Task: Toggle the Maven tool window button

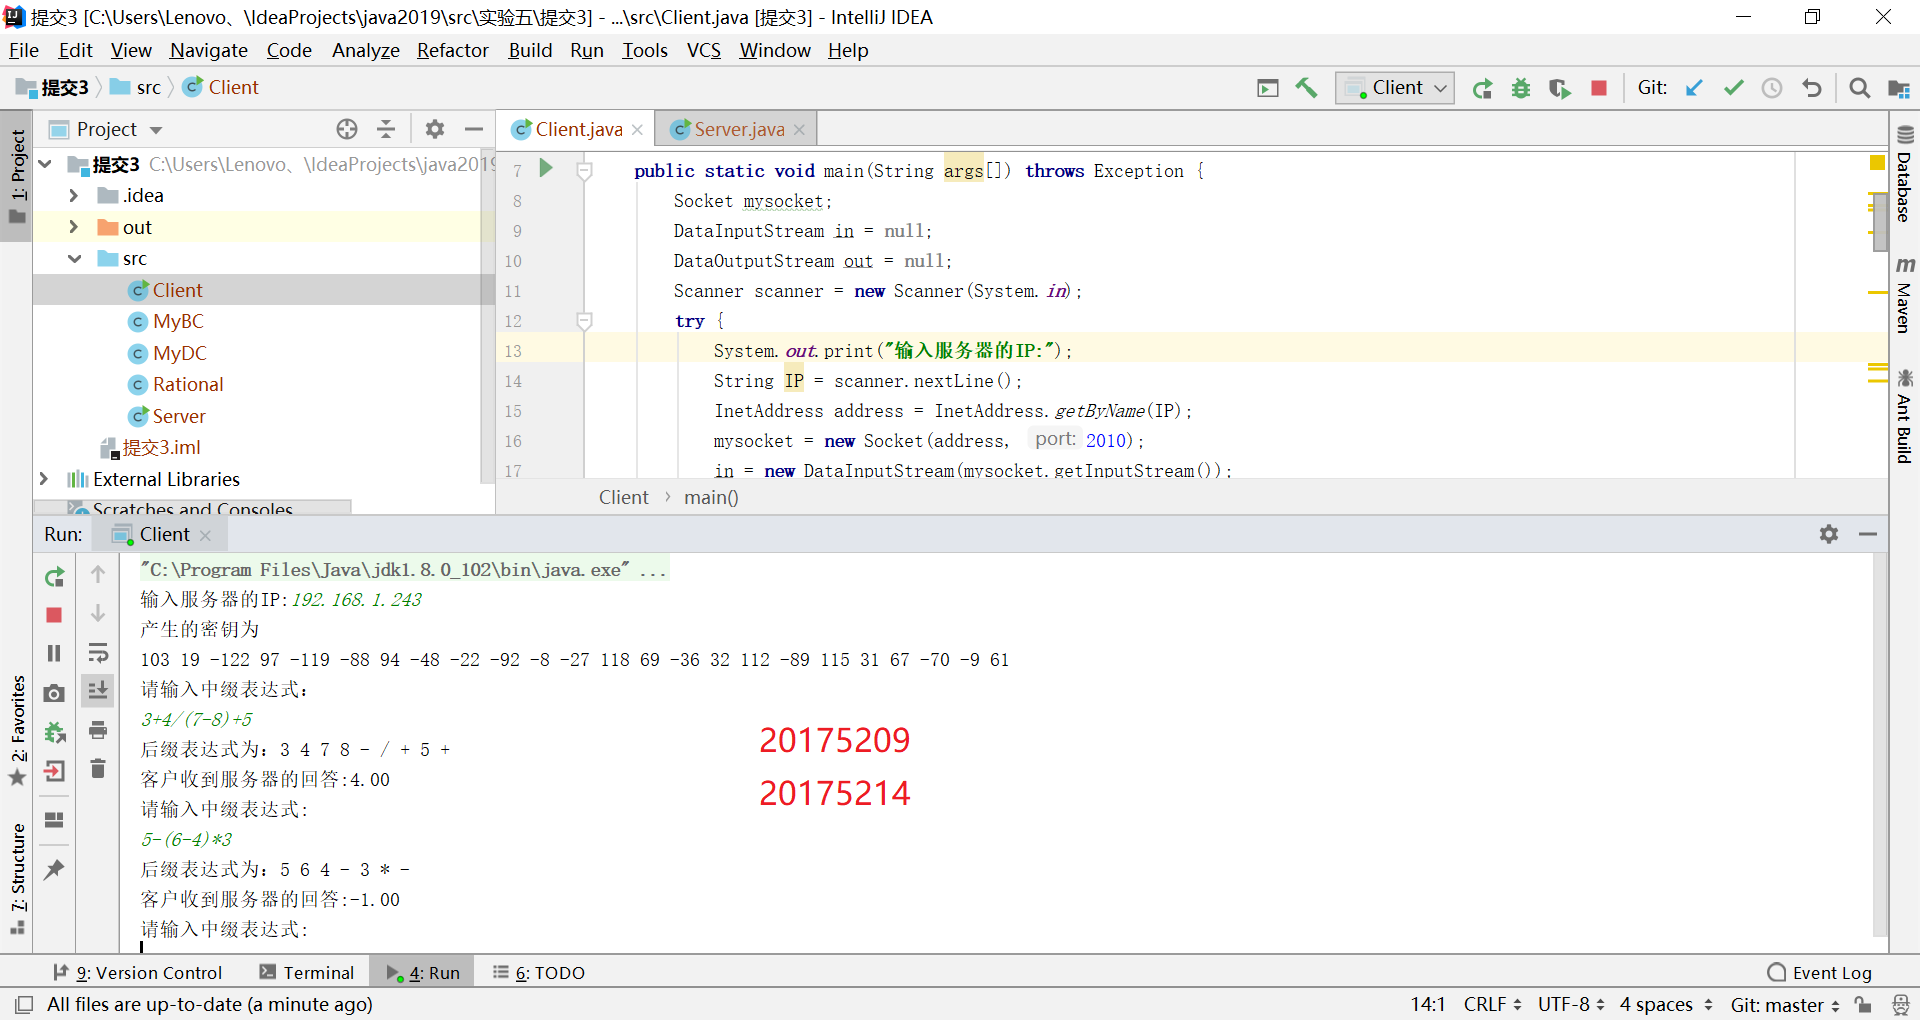Action: pos(1904,295)
